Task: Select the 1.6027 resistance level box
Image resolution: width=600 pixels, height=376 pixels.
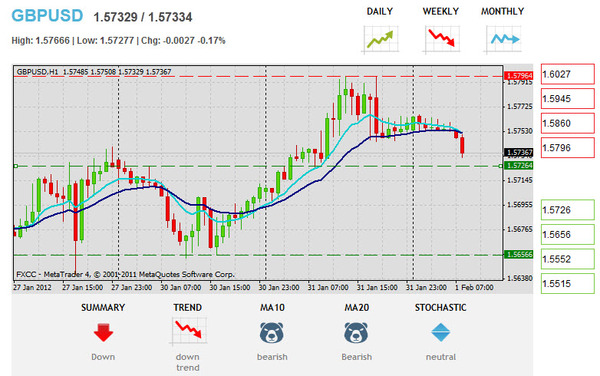Action: click(567, 74)
